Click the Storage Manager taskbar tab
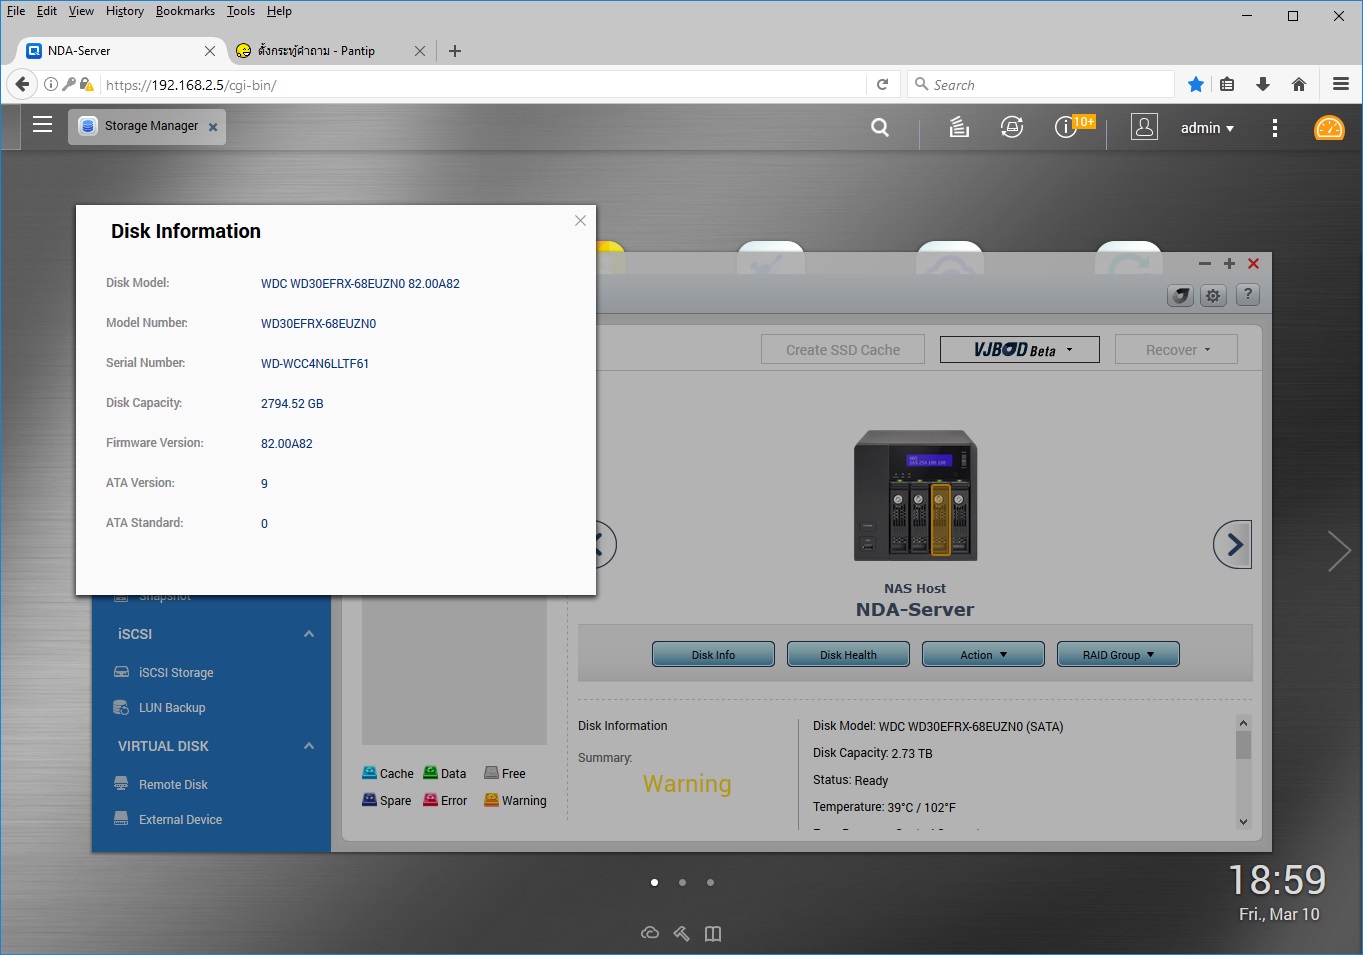1363x955 pixels. (147, 127)
